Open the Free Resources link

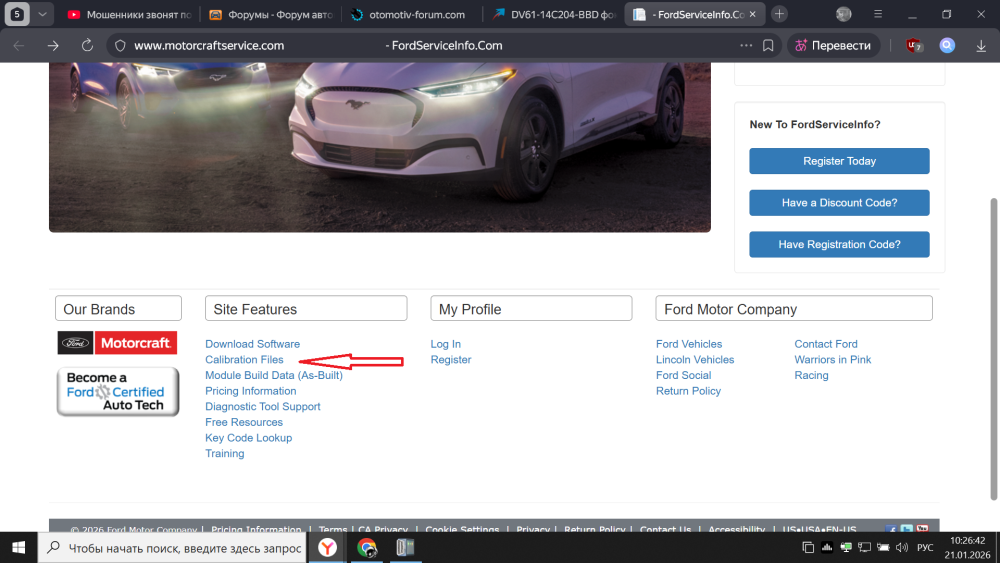coord(244,422)
